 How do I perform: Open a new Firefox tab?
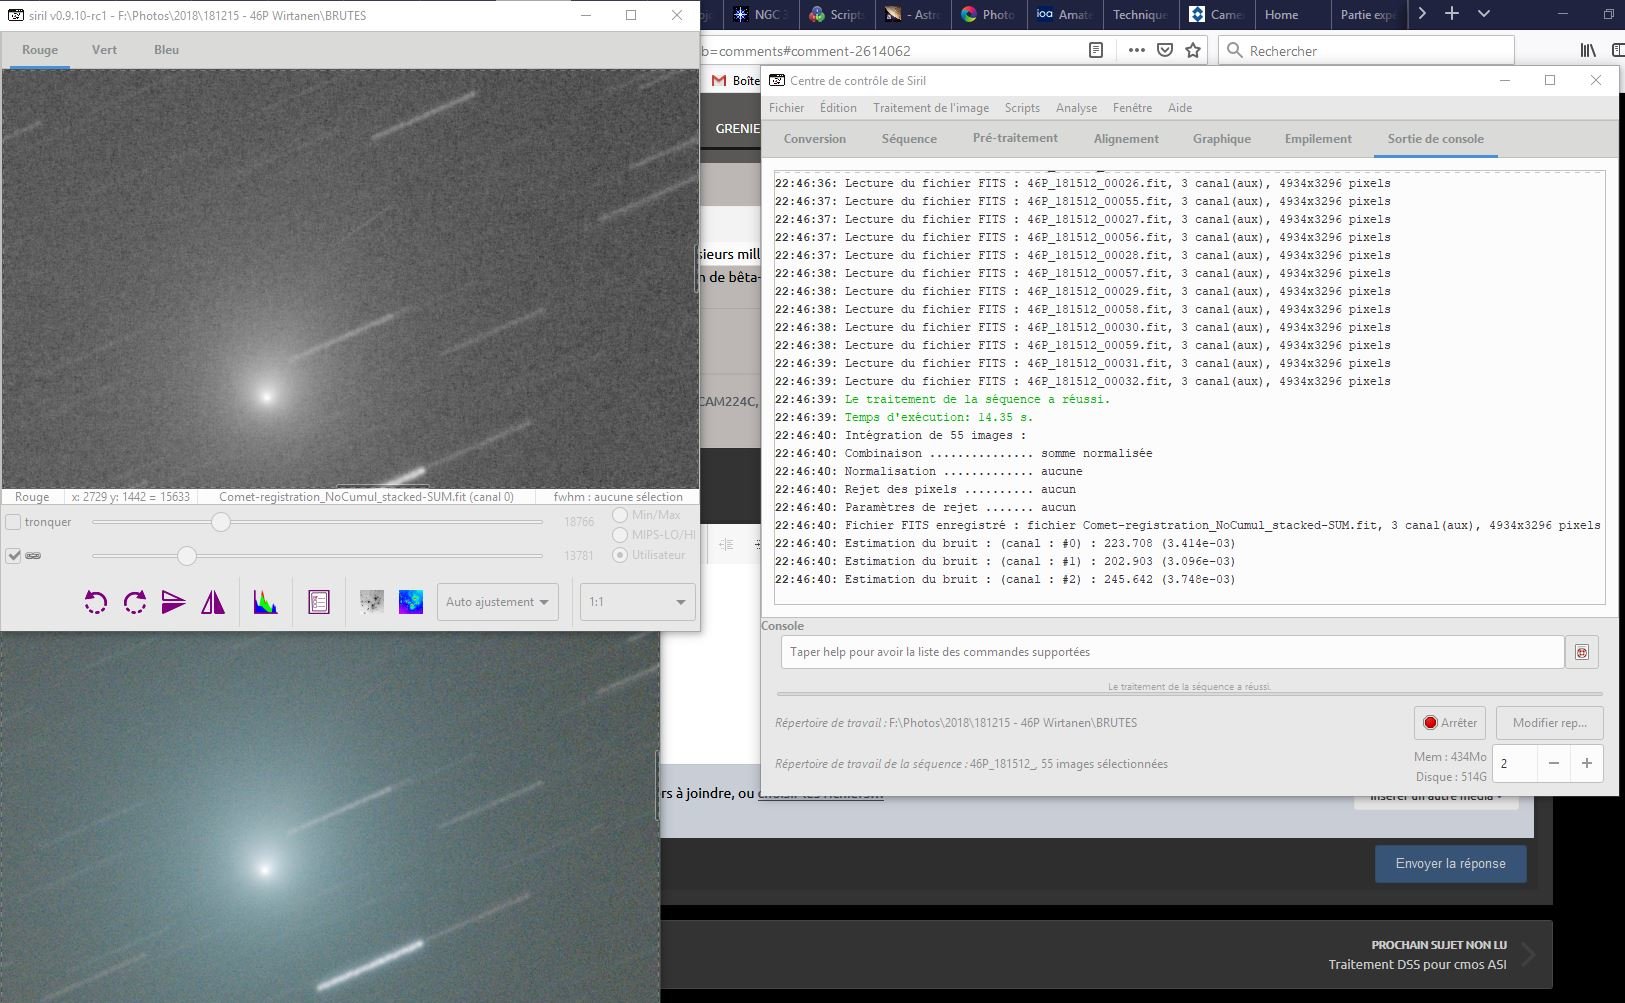[x=1452, y=14]
